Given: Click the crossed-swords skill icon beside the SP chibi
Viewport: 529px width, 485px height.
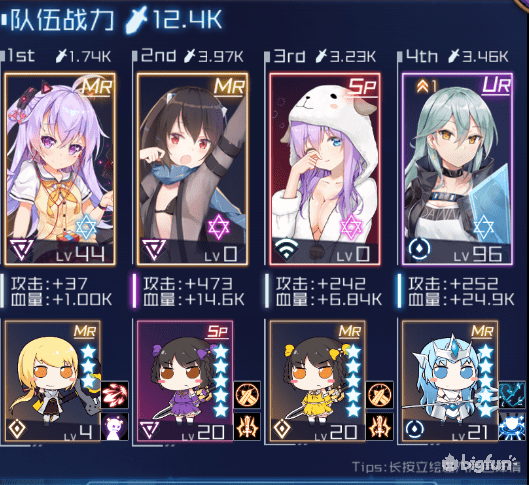Looking at the screenshot, I should tap(247, 395).
